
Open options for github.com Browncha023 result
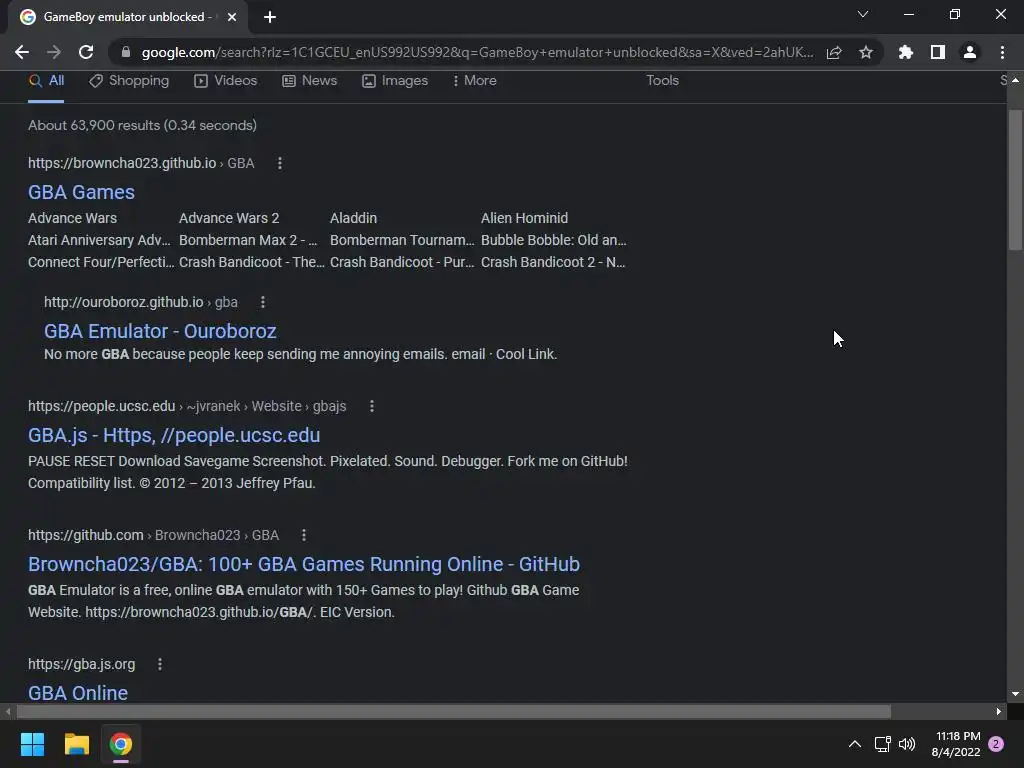coord(304,536)
